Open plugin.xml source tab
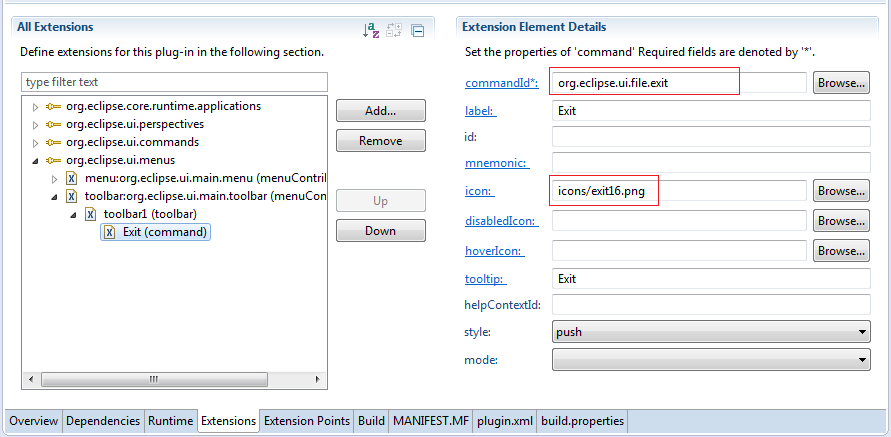891x437 pixels. [x=505, y=421]
